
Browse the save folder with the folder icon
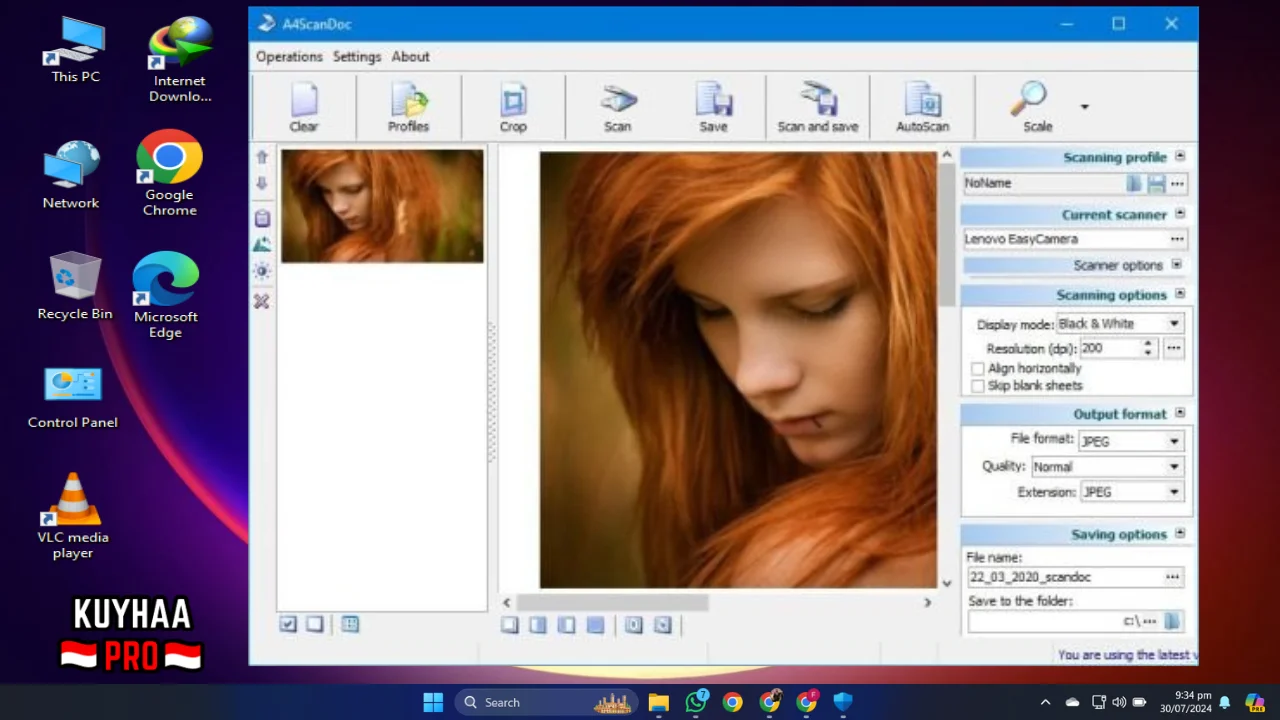pos(1172,621)
